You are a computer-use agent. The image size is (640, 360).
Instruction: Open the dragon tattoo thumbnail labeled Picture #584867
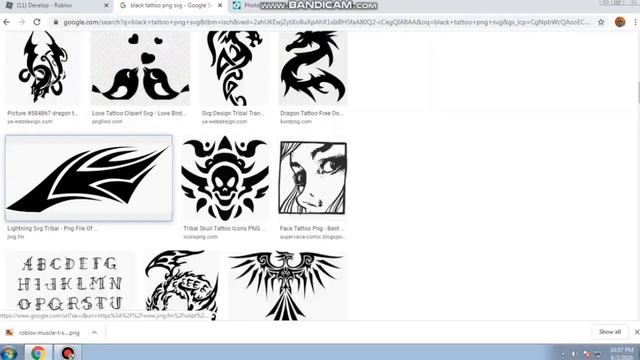click(43, 68)
